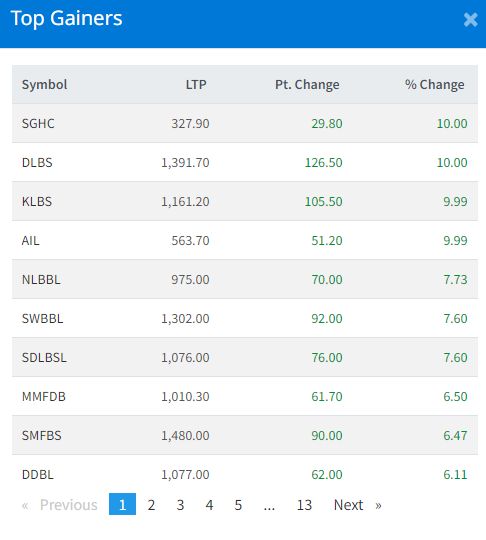Open the MMFDB stock symbol
This screenshot has width=486, height=540.
pos(43,396)
